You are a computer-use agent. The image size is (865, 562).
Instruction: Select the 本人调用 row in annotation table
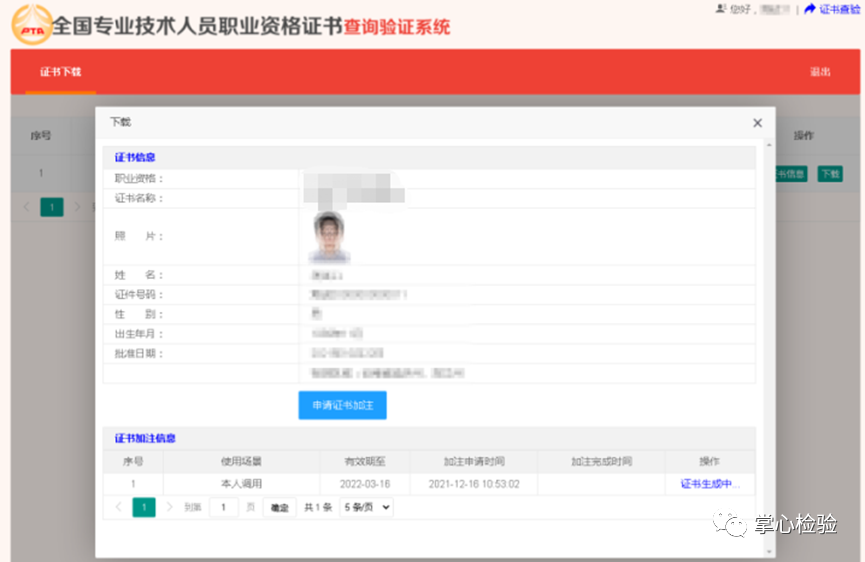point(241,484)
